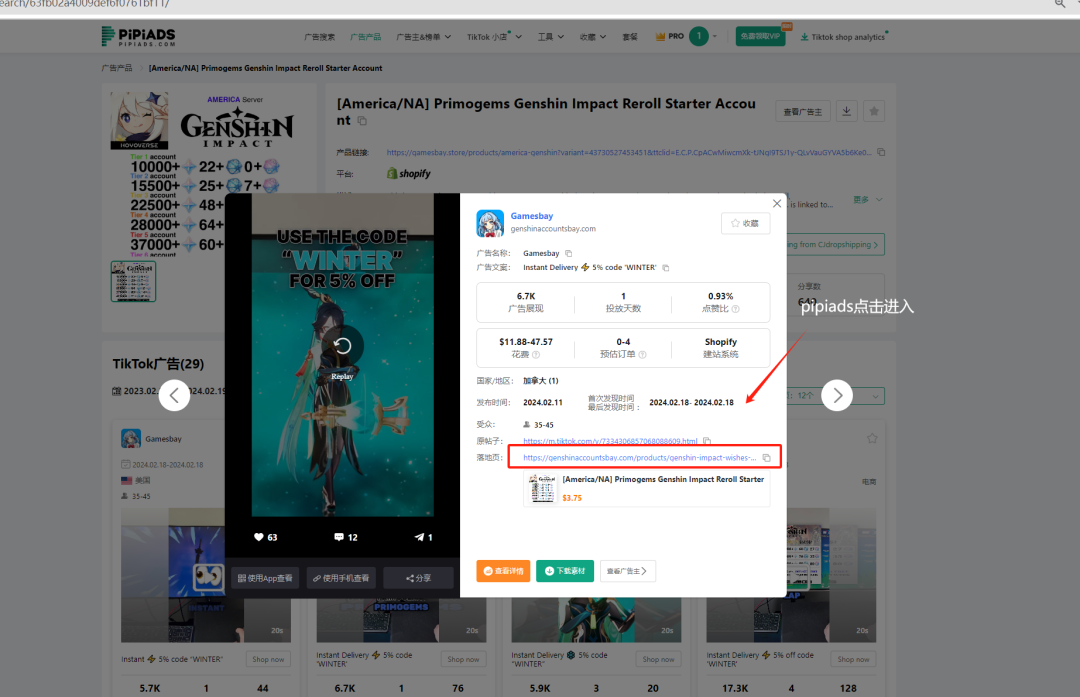The height and width of the screenshot is (697, 1080).
Task: Open Tiktok shop analytics download link
Action: (x=844, y=37)
